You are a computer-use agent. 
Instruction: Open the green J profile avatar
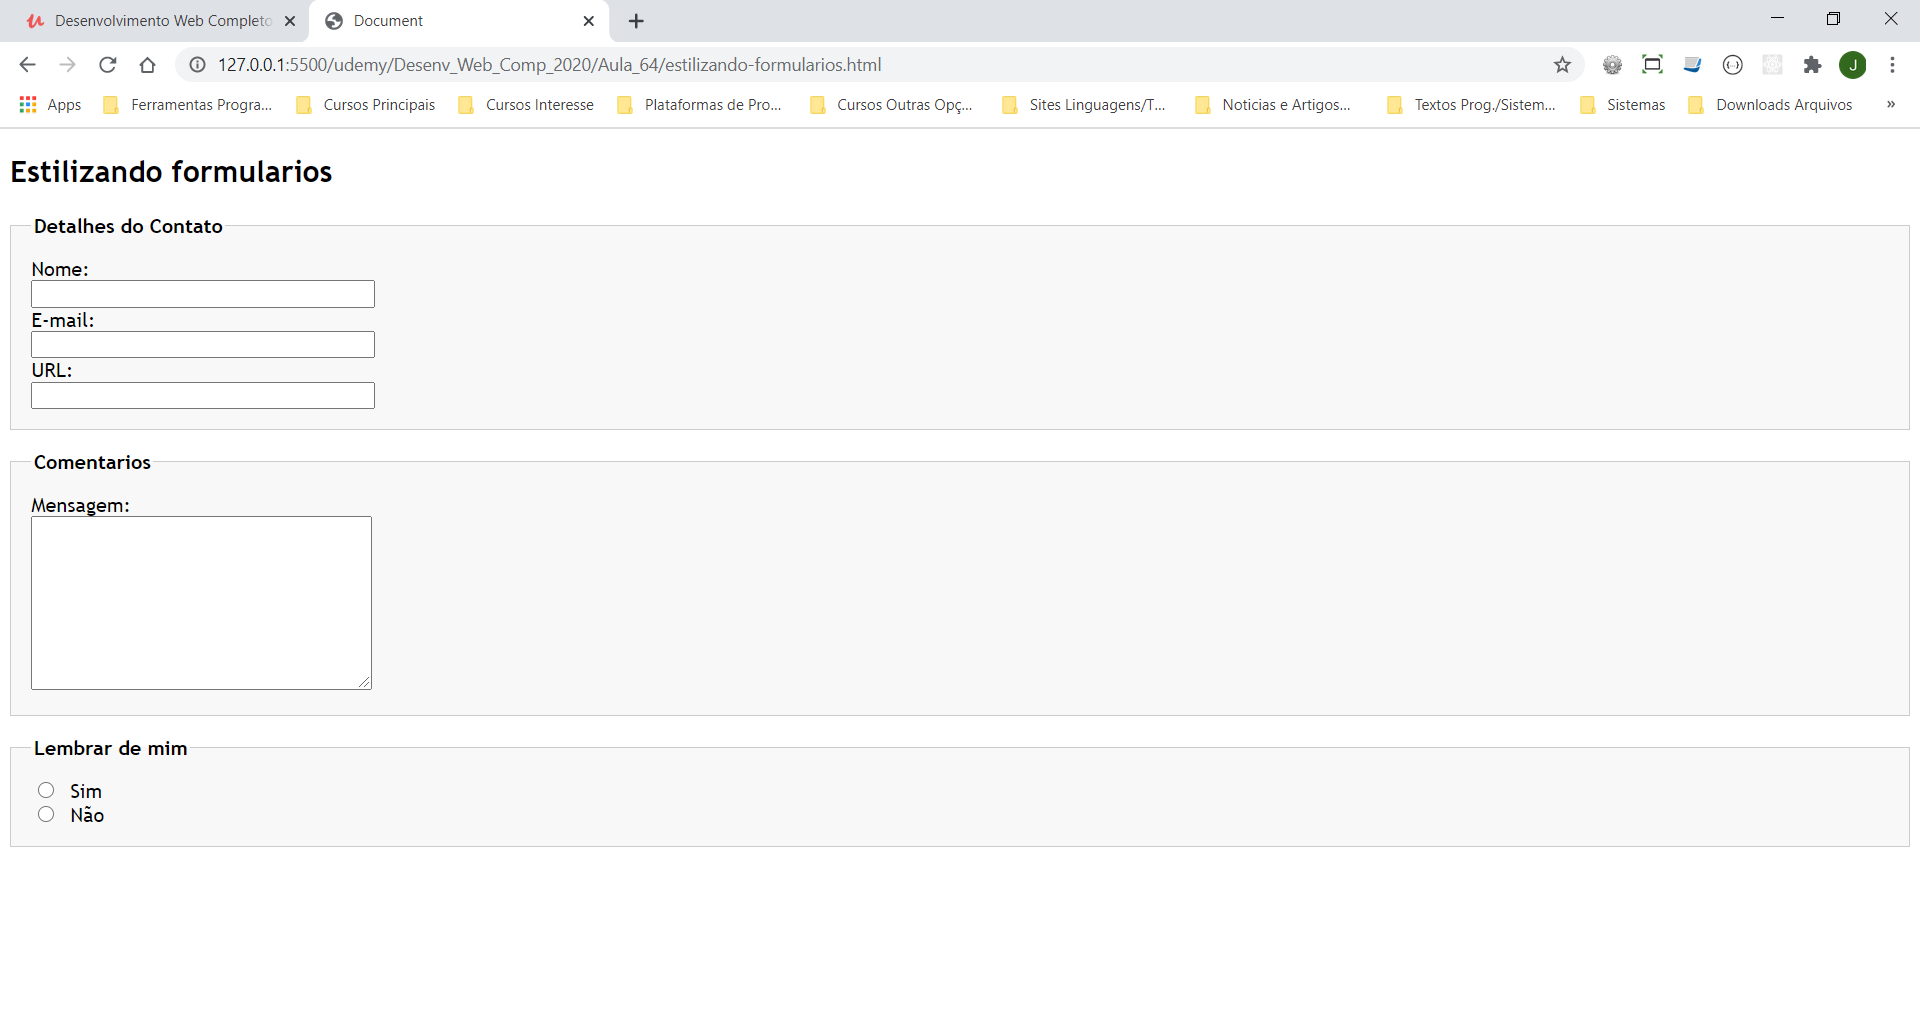click(1853, 65)
